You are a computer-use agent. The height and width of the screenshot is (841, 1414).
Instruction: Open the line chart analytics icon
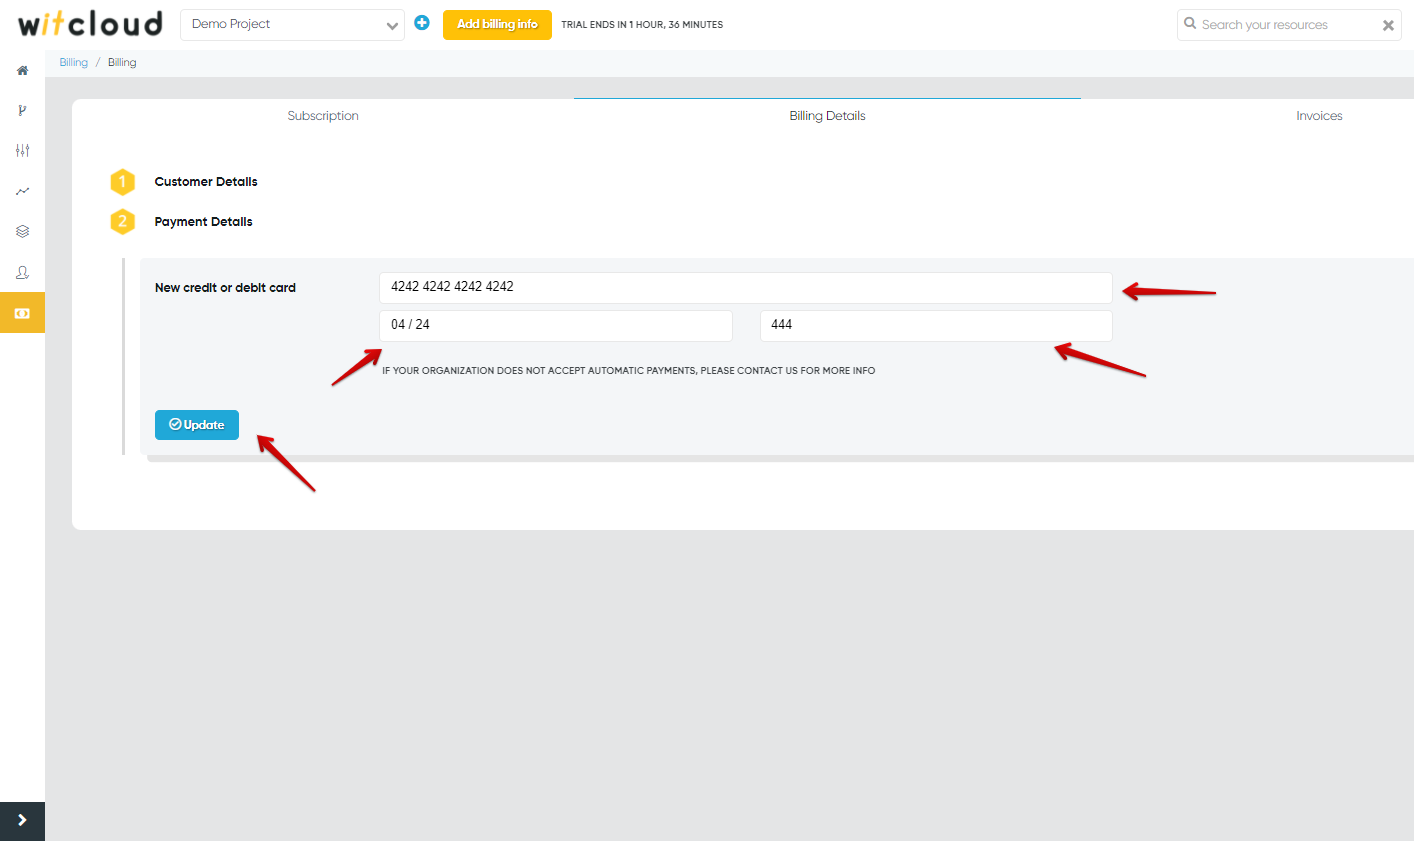pyautogui.click(x=22, y=191)
